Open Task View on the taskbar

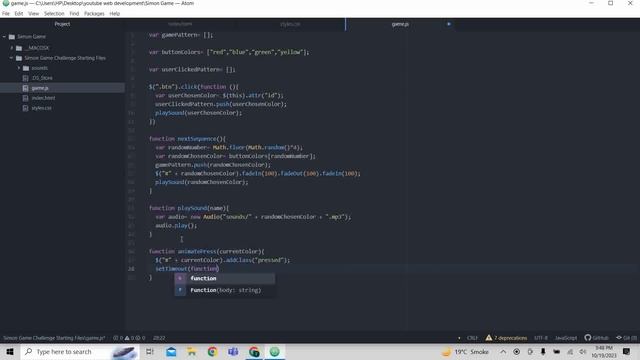[x=150, y=351]
